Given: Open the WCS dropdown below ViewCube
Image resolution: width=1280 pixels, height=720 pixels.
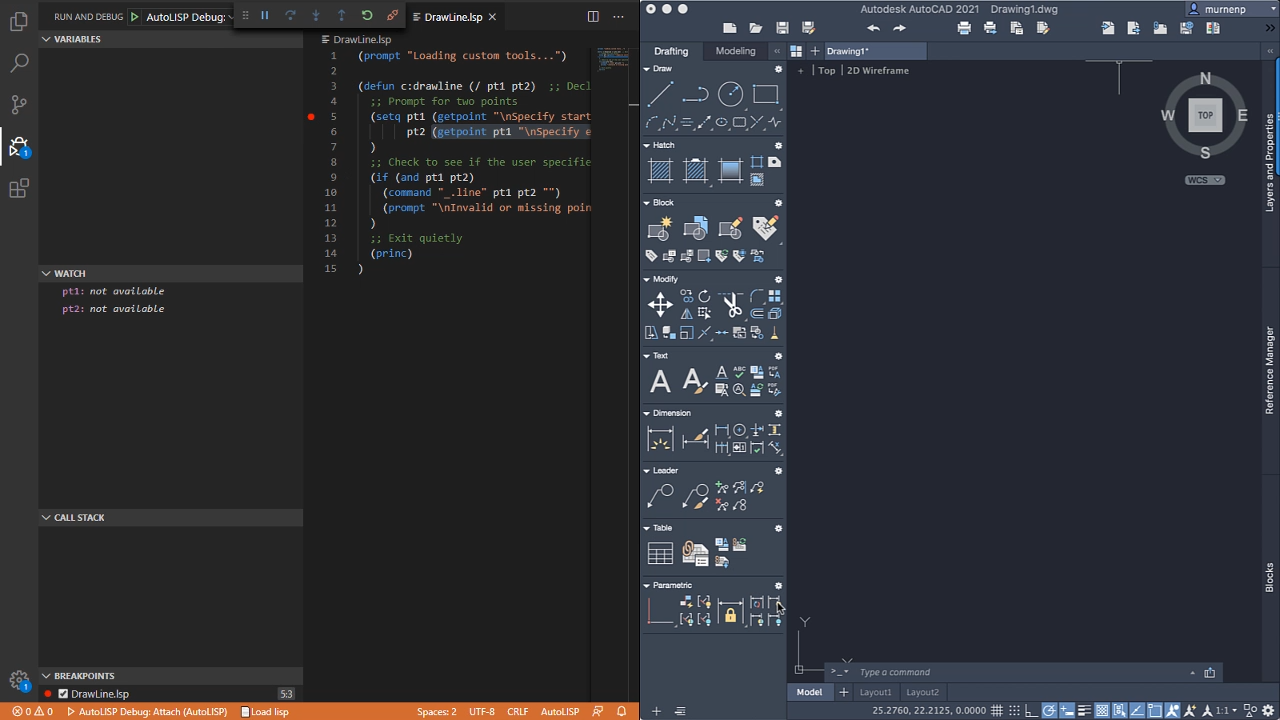Looking at the screenshot, I should (1204, 180).
